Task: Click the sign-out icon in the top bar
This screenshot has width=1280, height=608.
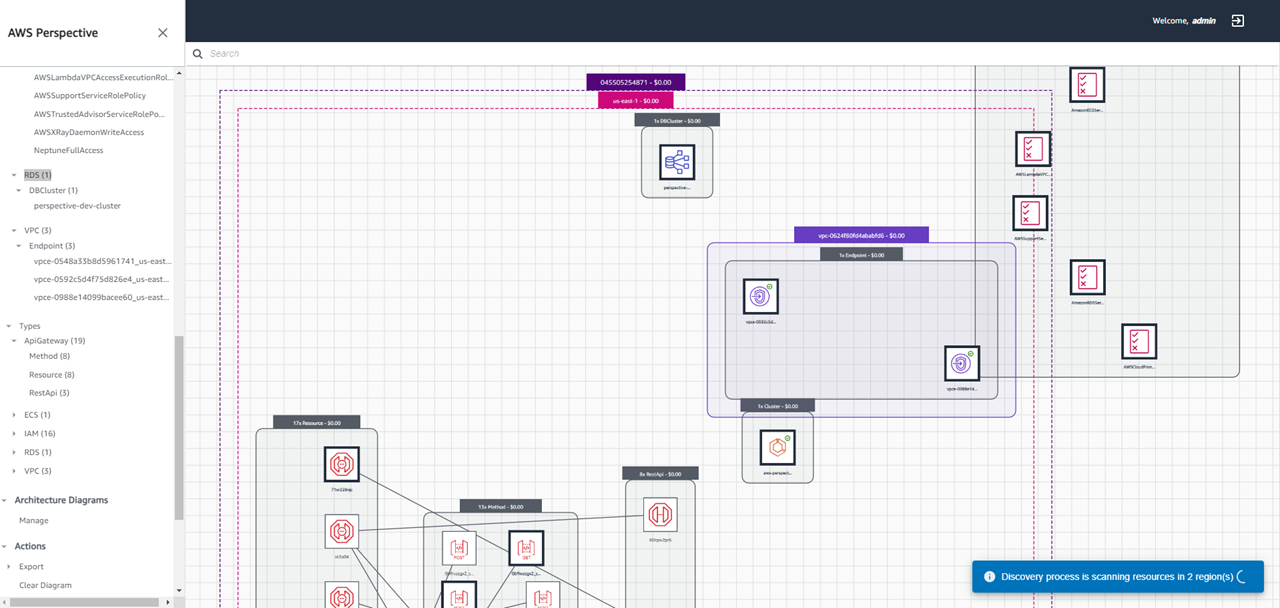Action: [x=1237, y=20]
